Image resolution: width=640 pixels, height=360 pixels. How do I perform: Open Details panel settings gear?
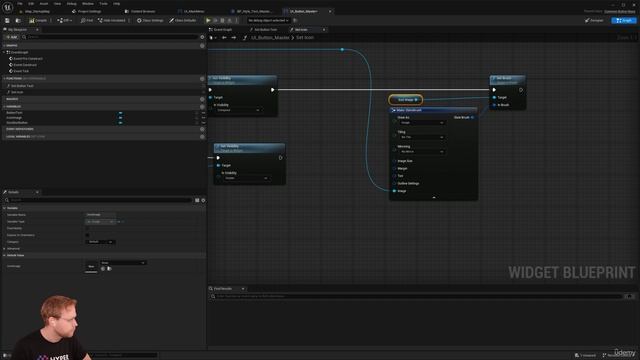click(203, 200)
